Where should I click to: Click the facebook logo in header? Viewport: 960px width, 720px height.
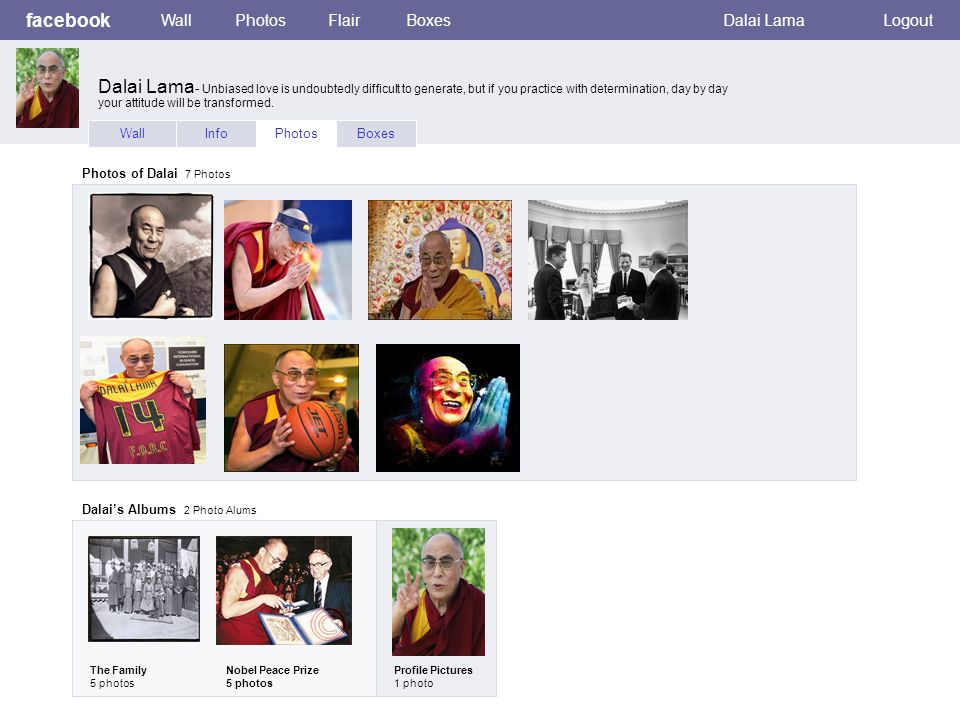[x=68, y=20]
